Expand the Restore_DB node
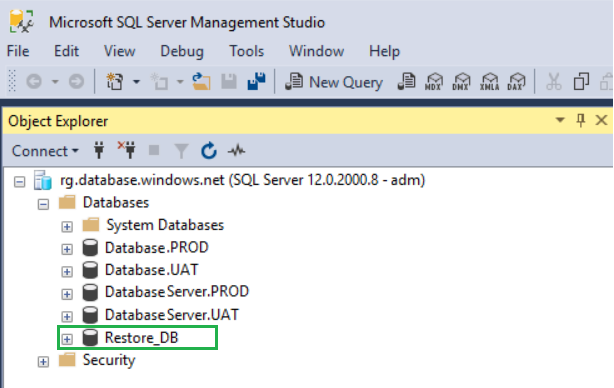The image size is (614, 388). click(67, 339)
